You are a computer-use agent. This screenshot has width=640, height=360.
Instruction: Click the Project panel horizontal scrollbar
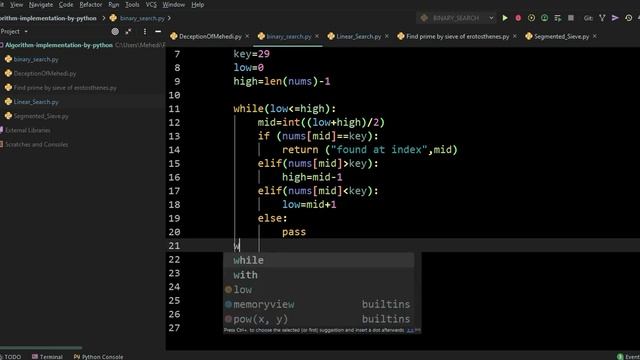tap(41, 348)
